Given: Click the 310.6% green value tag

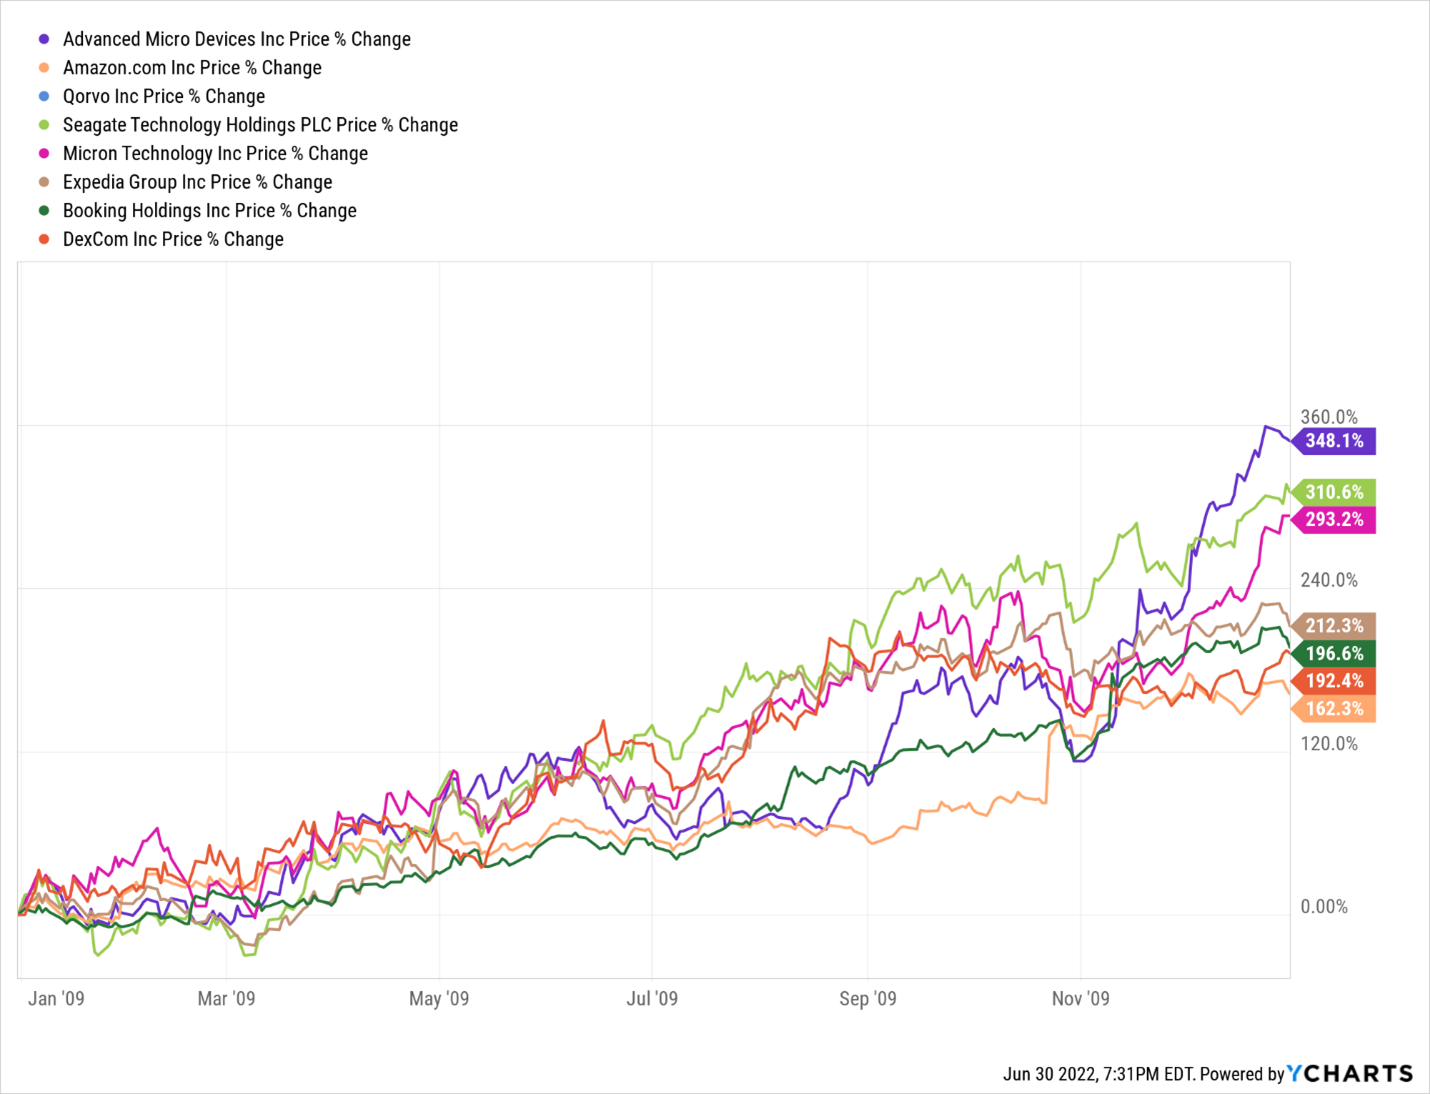Looking at the screenshot, I should pyautogui.click(x=1334, y=492).
